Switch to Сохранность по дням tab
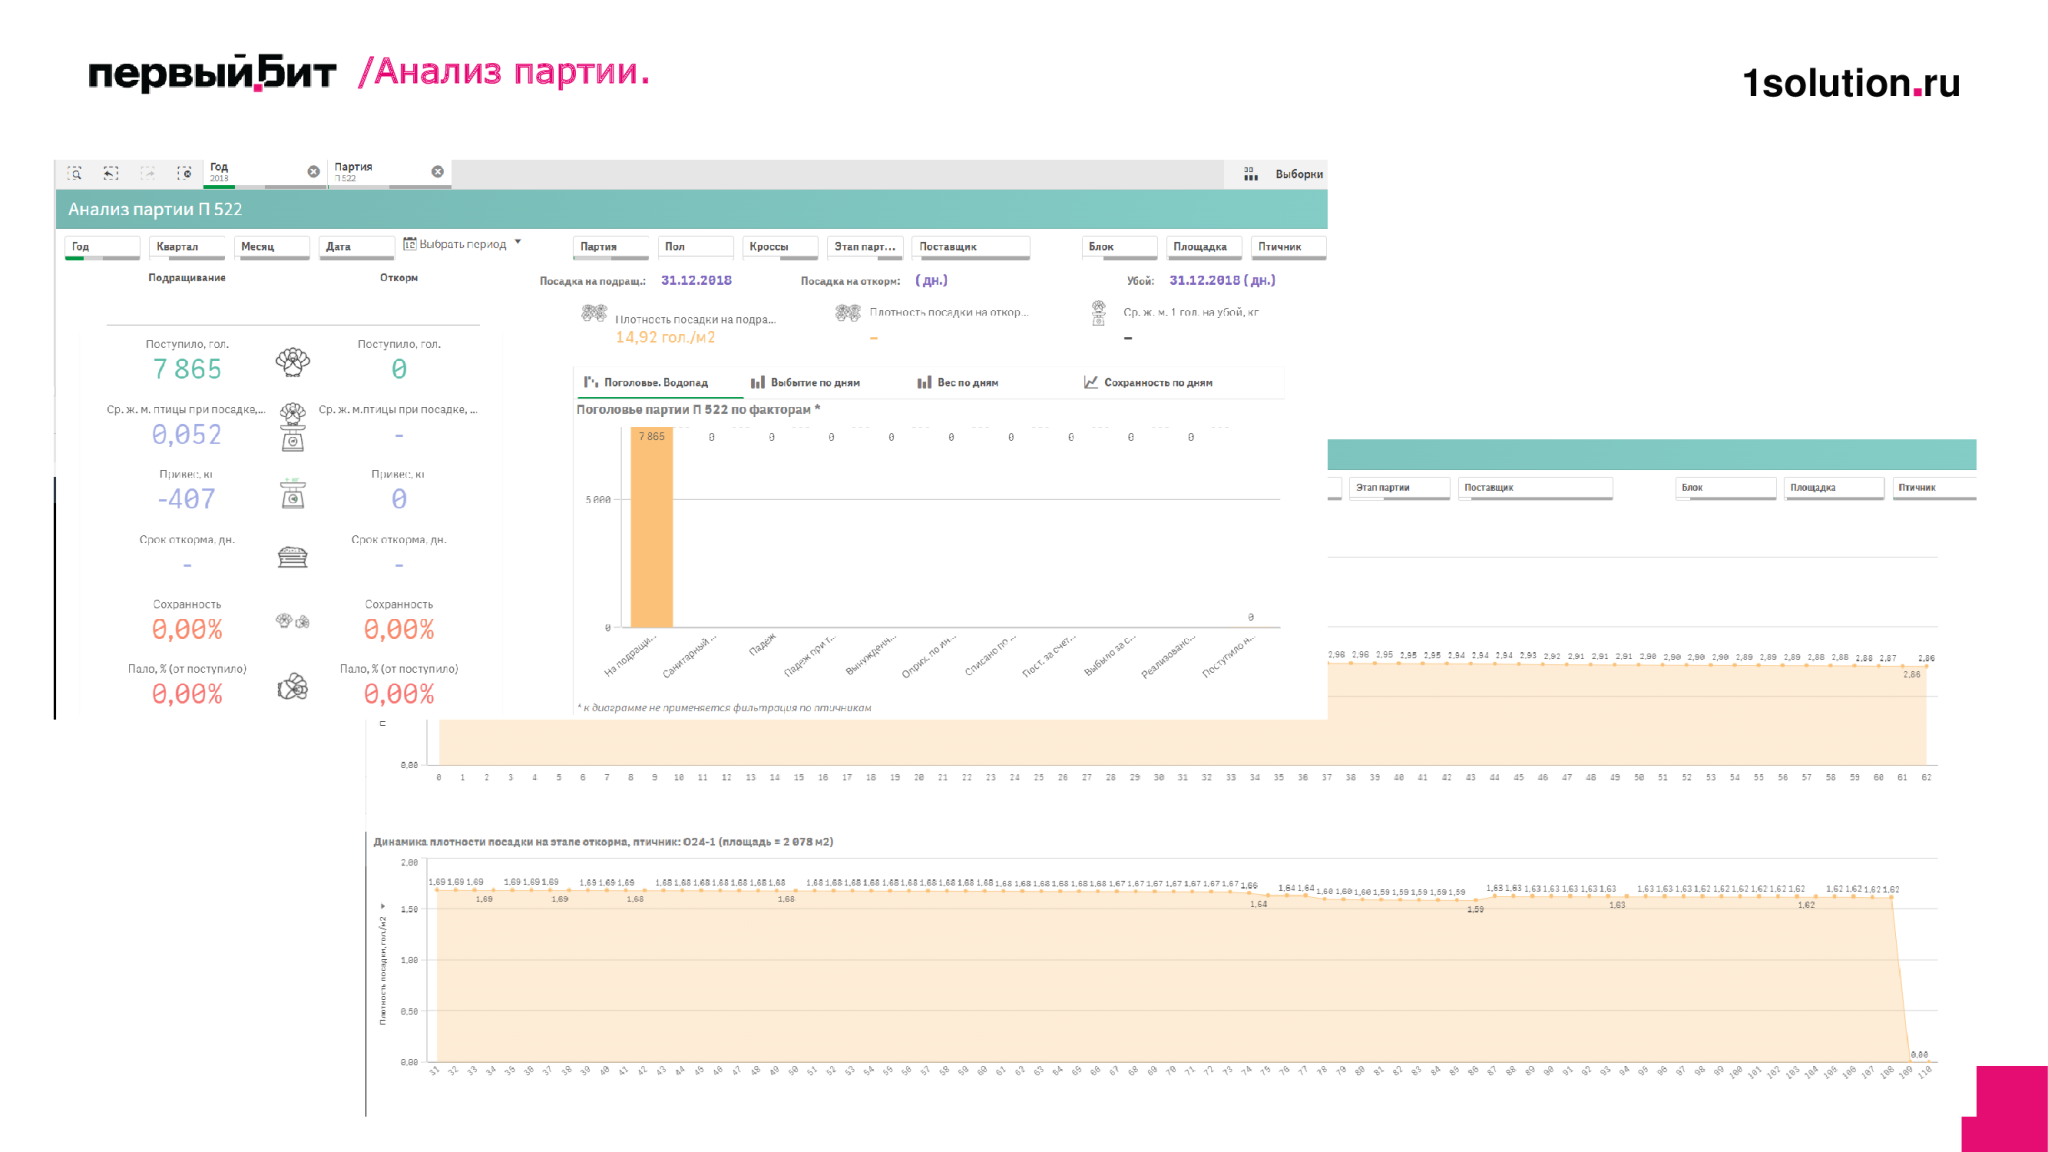This screenshot has height=1152, width=2048. pos(1148,383)
